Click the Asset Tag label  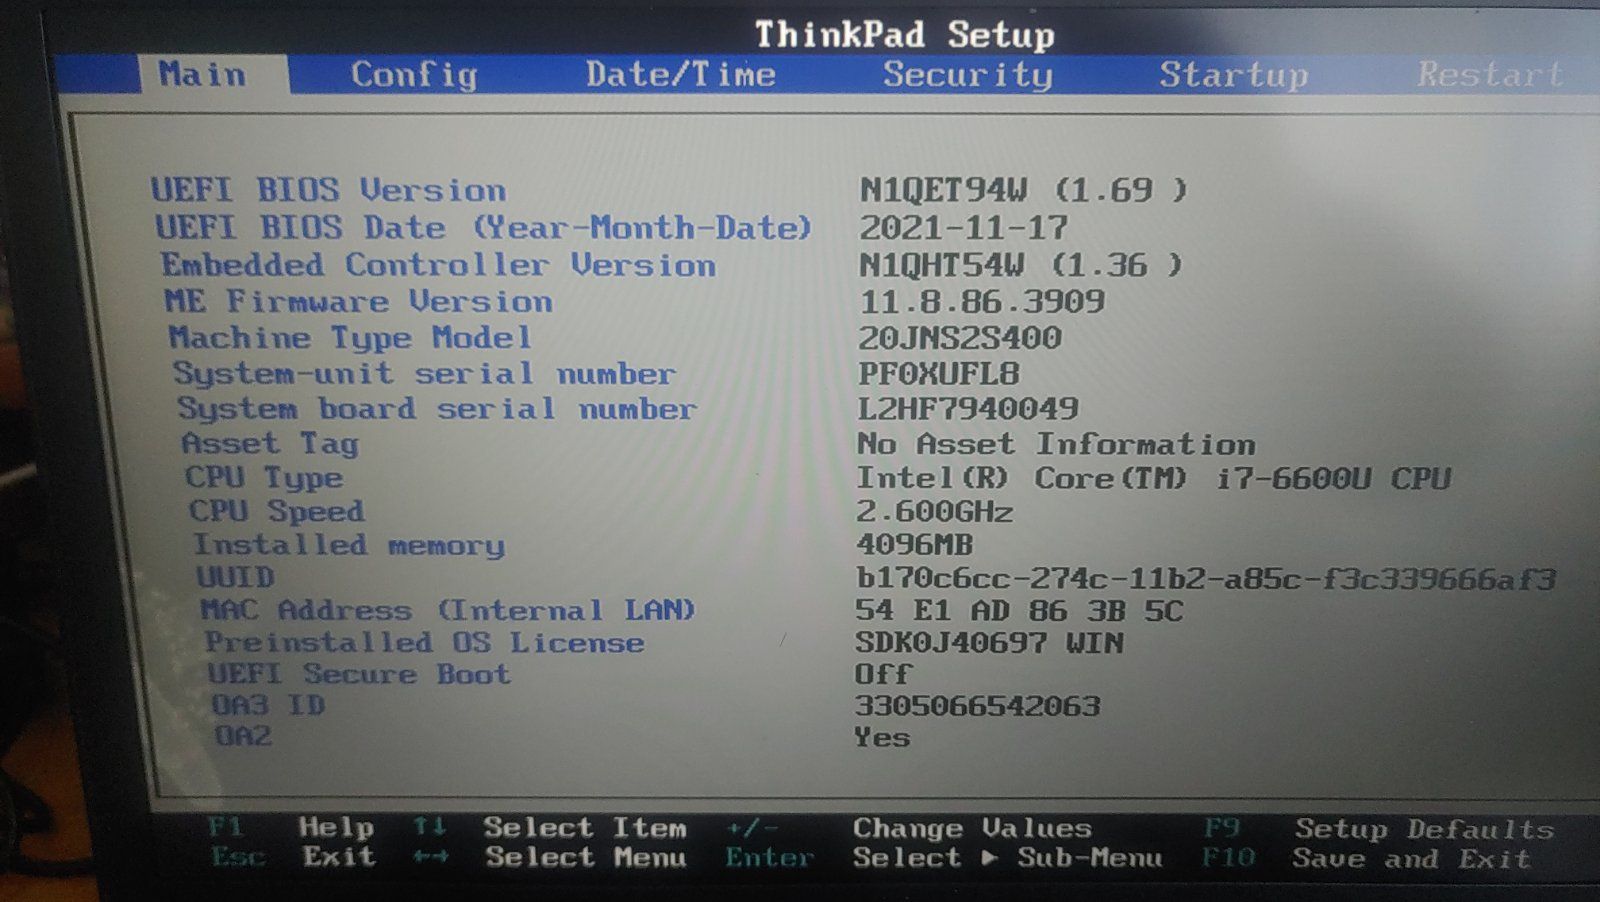pos(269,444)
